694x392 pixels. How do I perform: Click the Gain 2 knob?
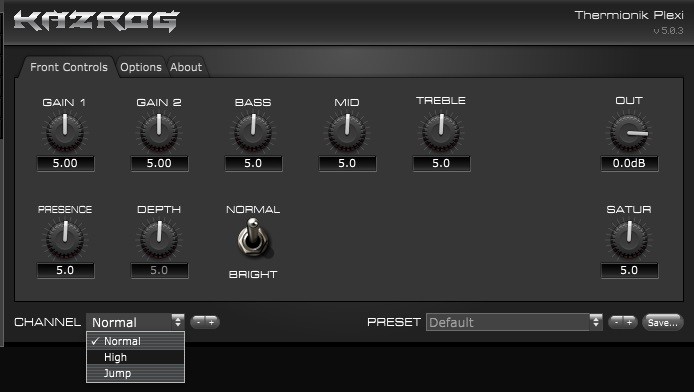[159, 132]
